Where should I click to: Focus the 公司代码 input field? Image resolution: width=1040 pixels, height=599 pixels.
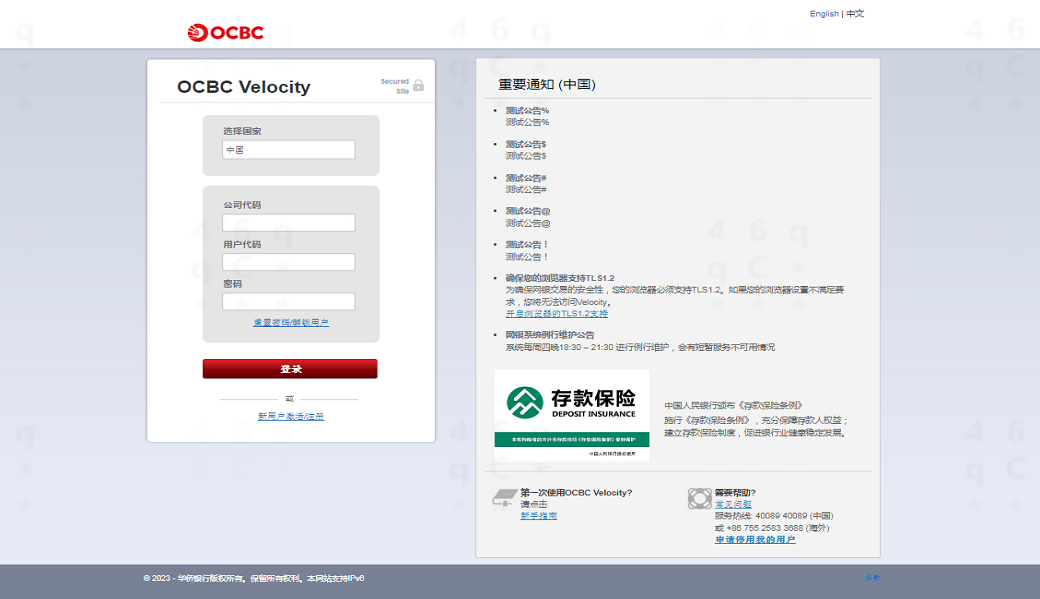(289, 223)
